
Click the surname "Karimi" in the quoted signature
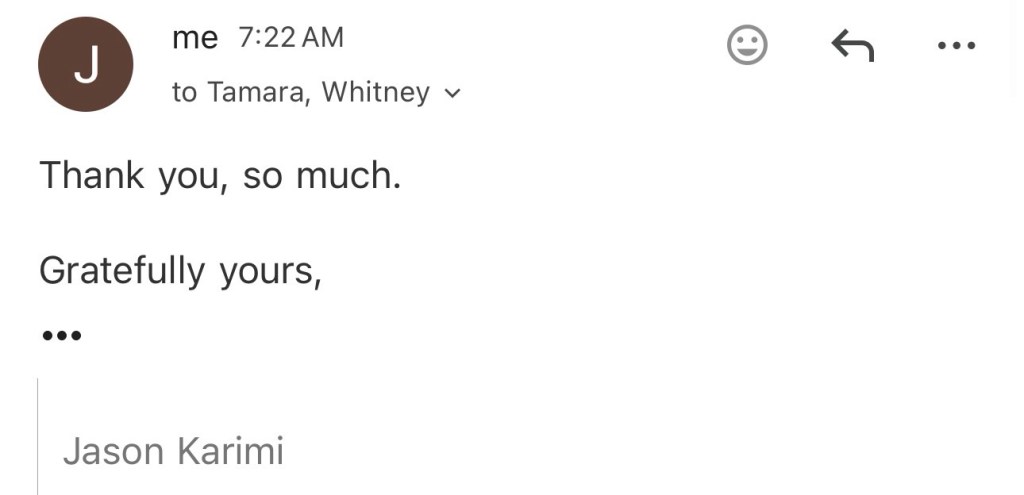(230, 451)
